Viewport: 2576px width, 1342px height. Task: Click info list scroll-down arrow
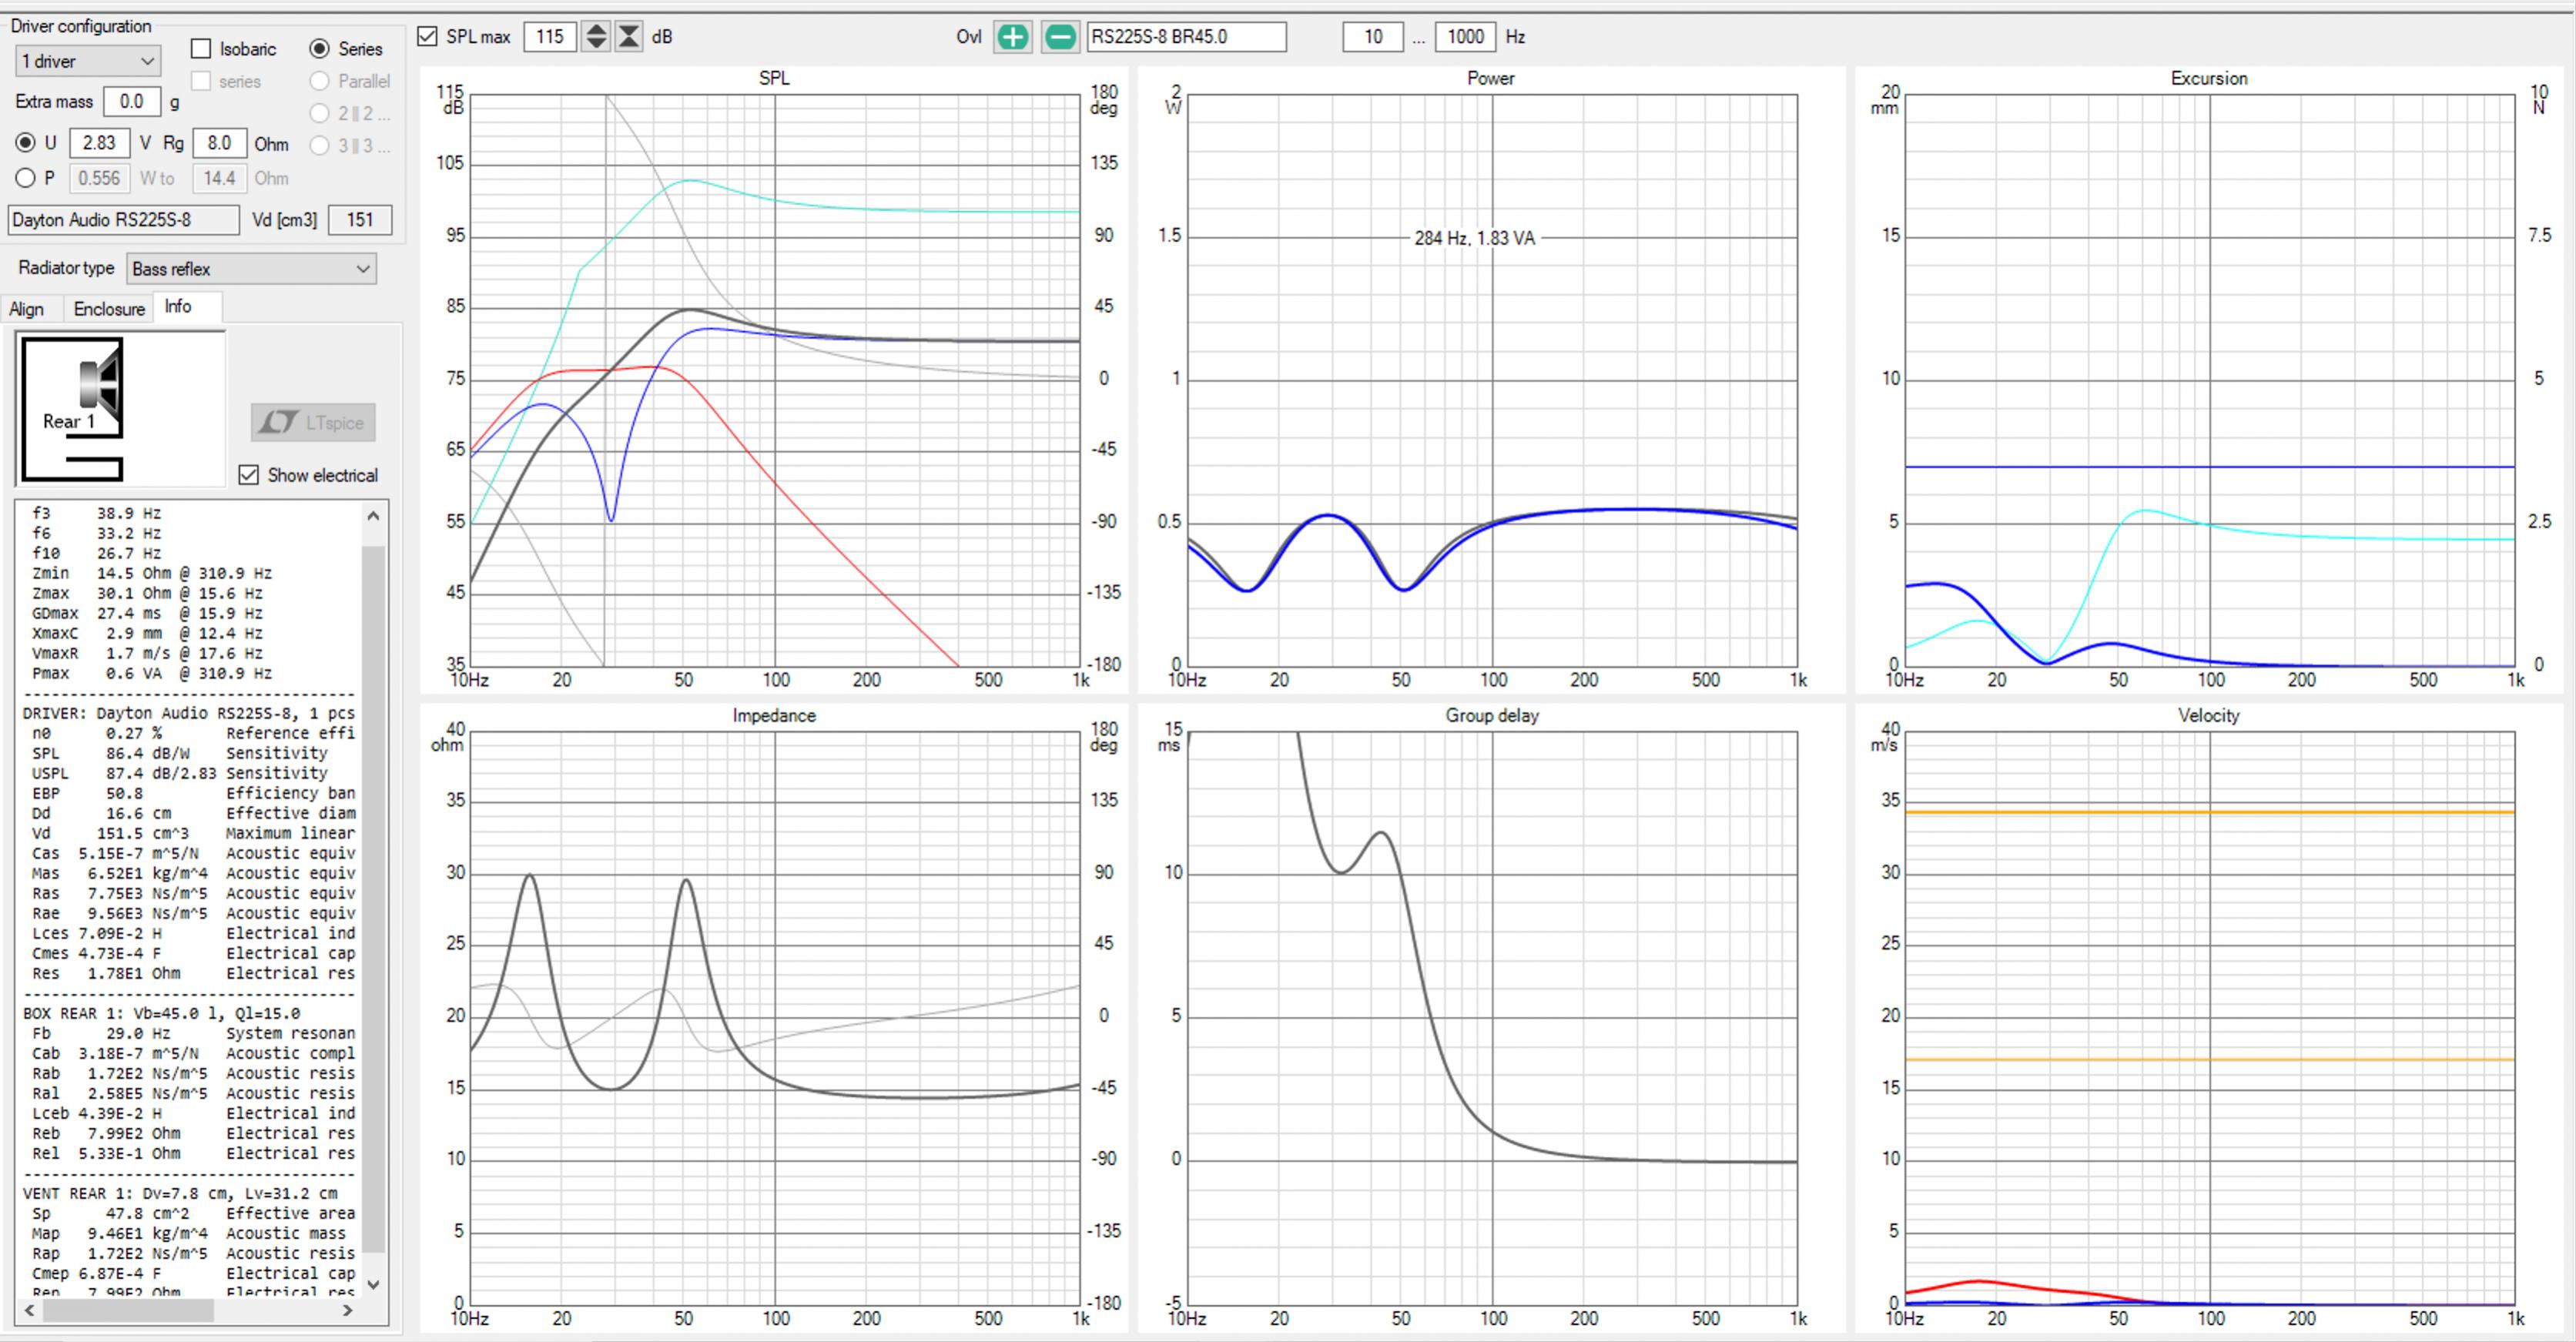pyautogui.click(x=373, y=1284)
